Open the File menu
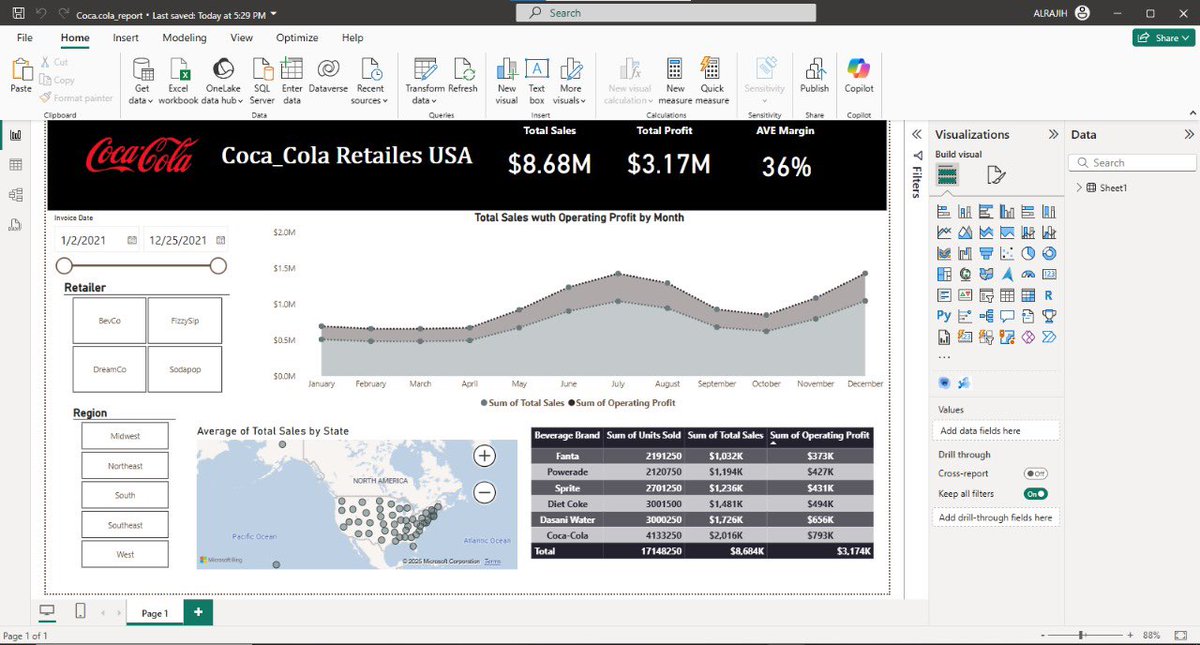Screen dimensions: 1200x645 [25, 38]
